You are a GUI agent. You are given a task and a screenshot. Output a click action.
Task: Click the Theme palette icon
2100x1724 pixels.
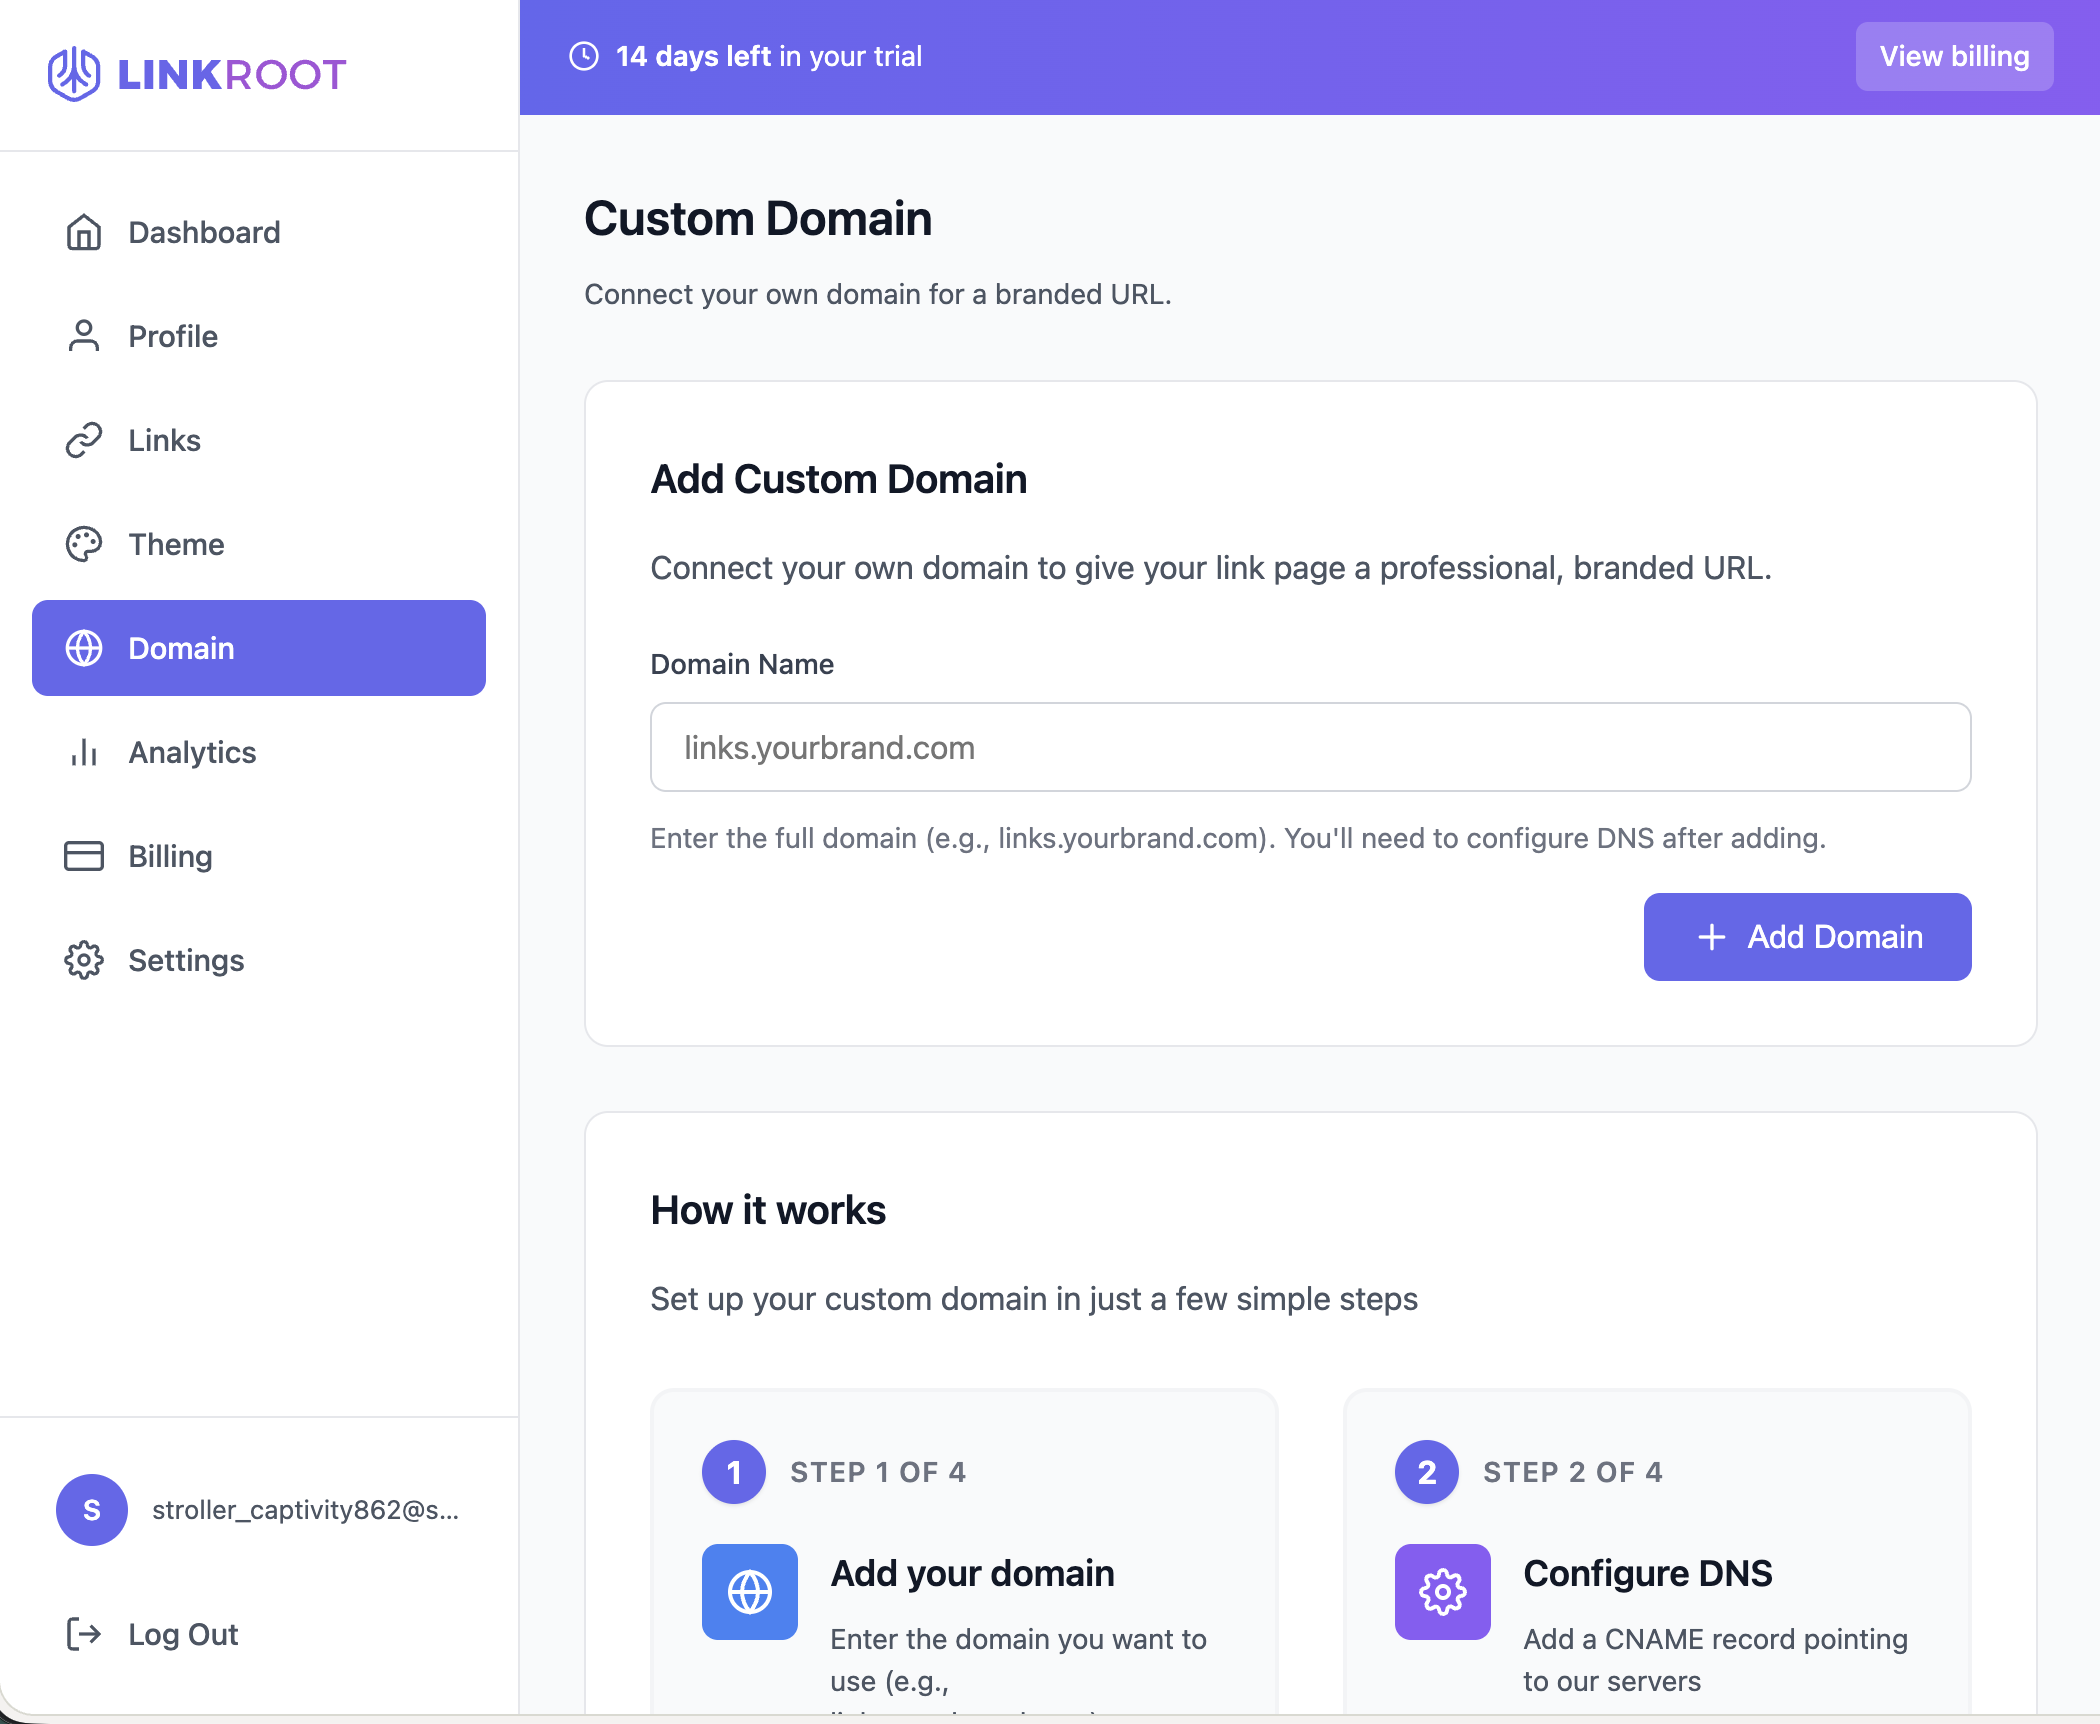[84, 544]
